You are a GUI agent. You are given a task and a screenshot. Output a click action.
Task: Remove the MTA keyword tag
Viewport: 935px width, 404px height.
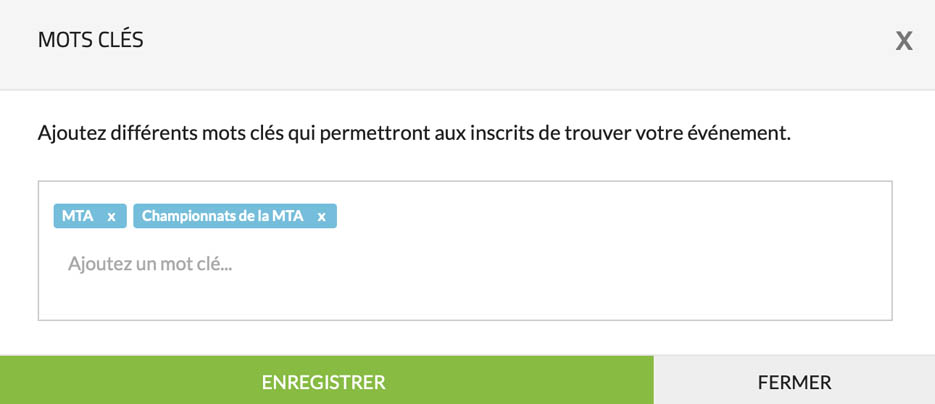coord(112,216)
